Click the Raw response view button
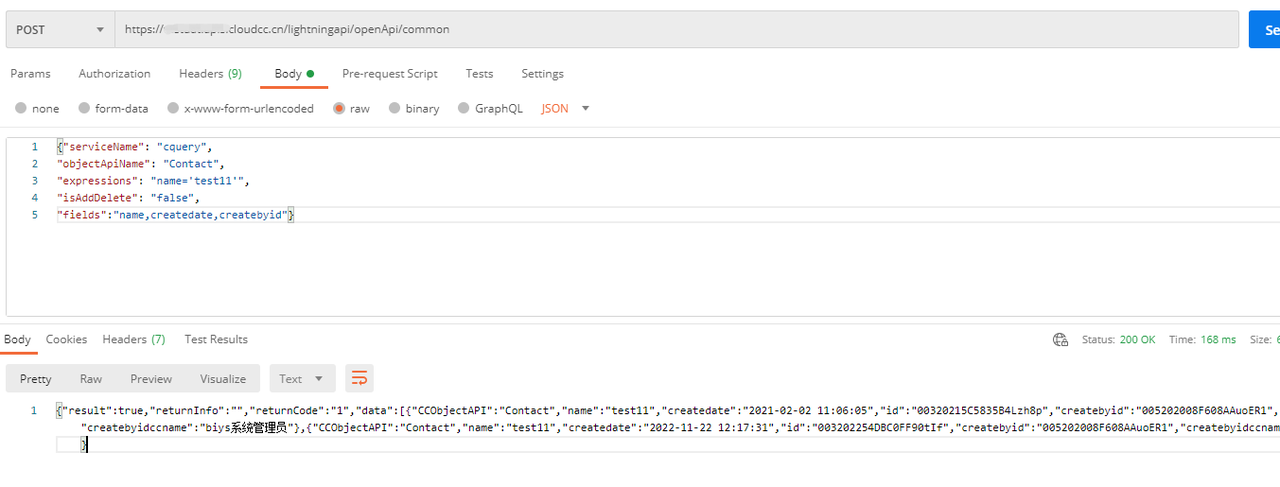 [x=91, y=379]
